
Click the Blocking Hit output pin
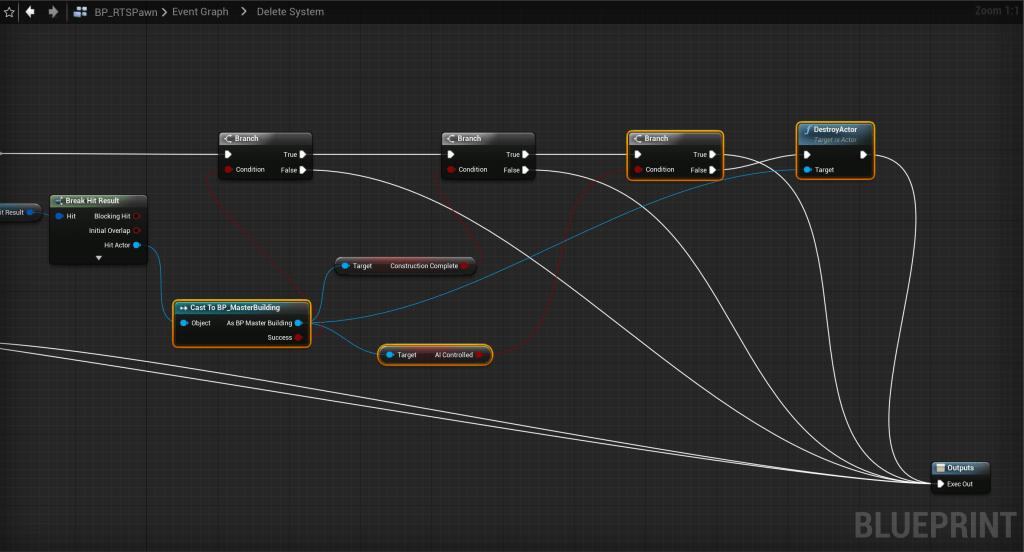pyautogui.click(x=137, y=216)
